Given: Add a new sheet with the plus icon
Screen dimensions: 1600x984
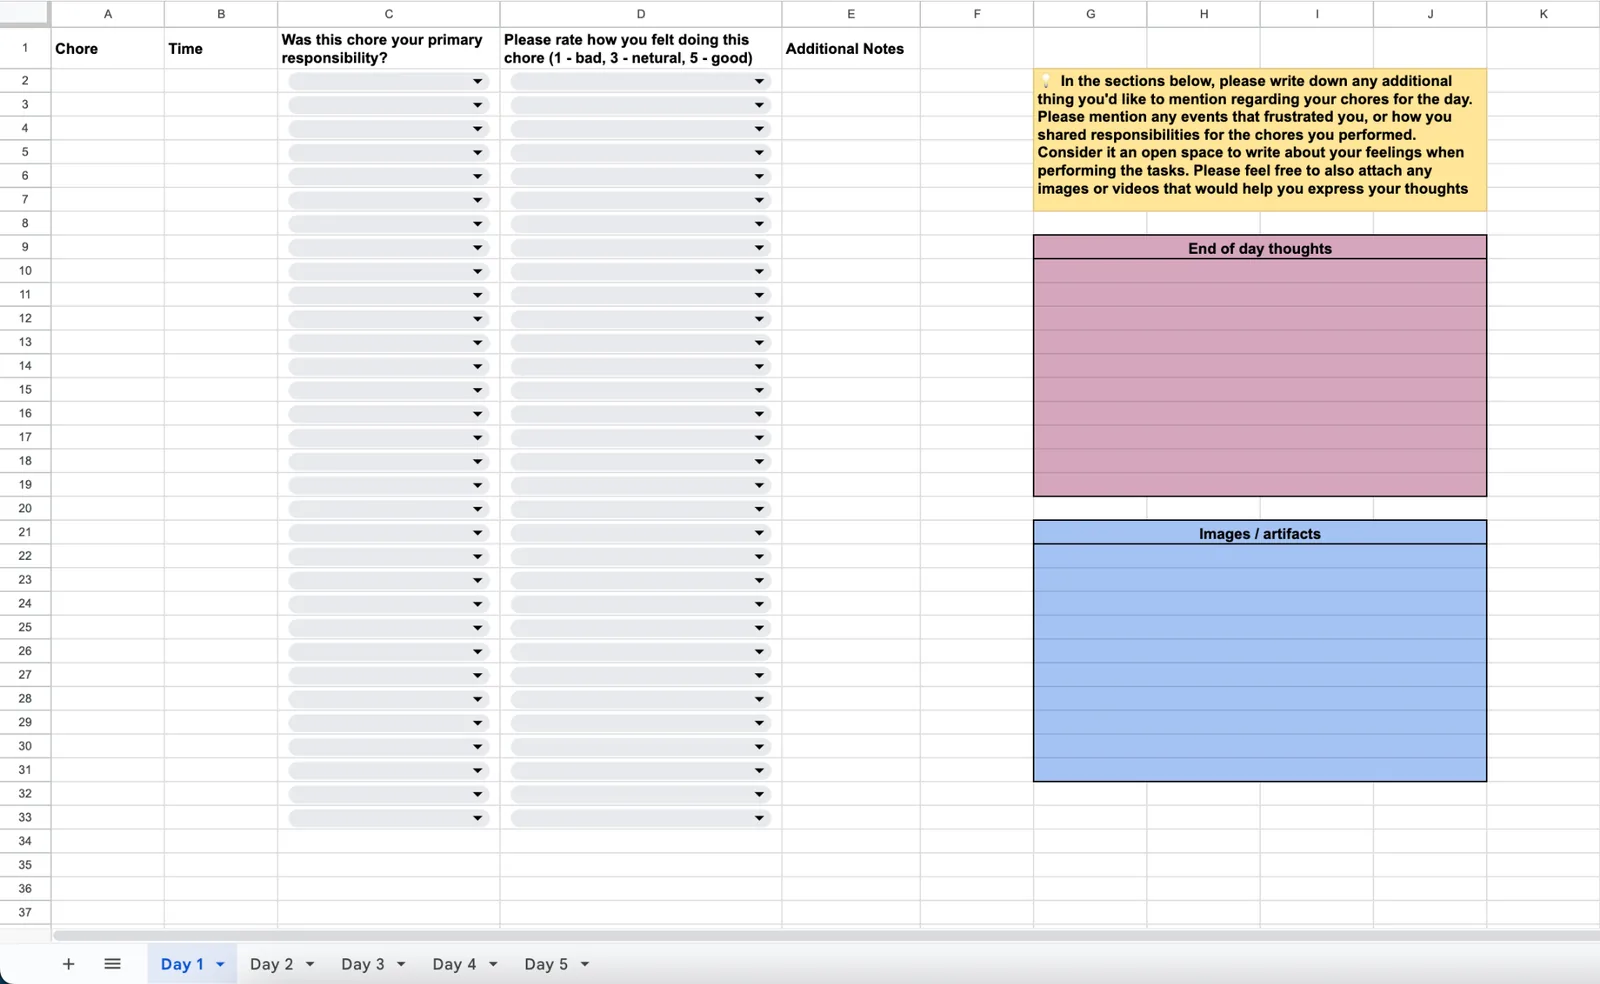Looking at the screenshot, I should tap(68, 964).
